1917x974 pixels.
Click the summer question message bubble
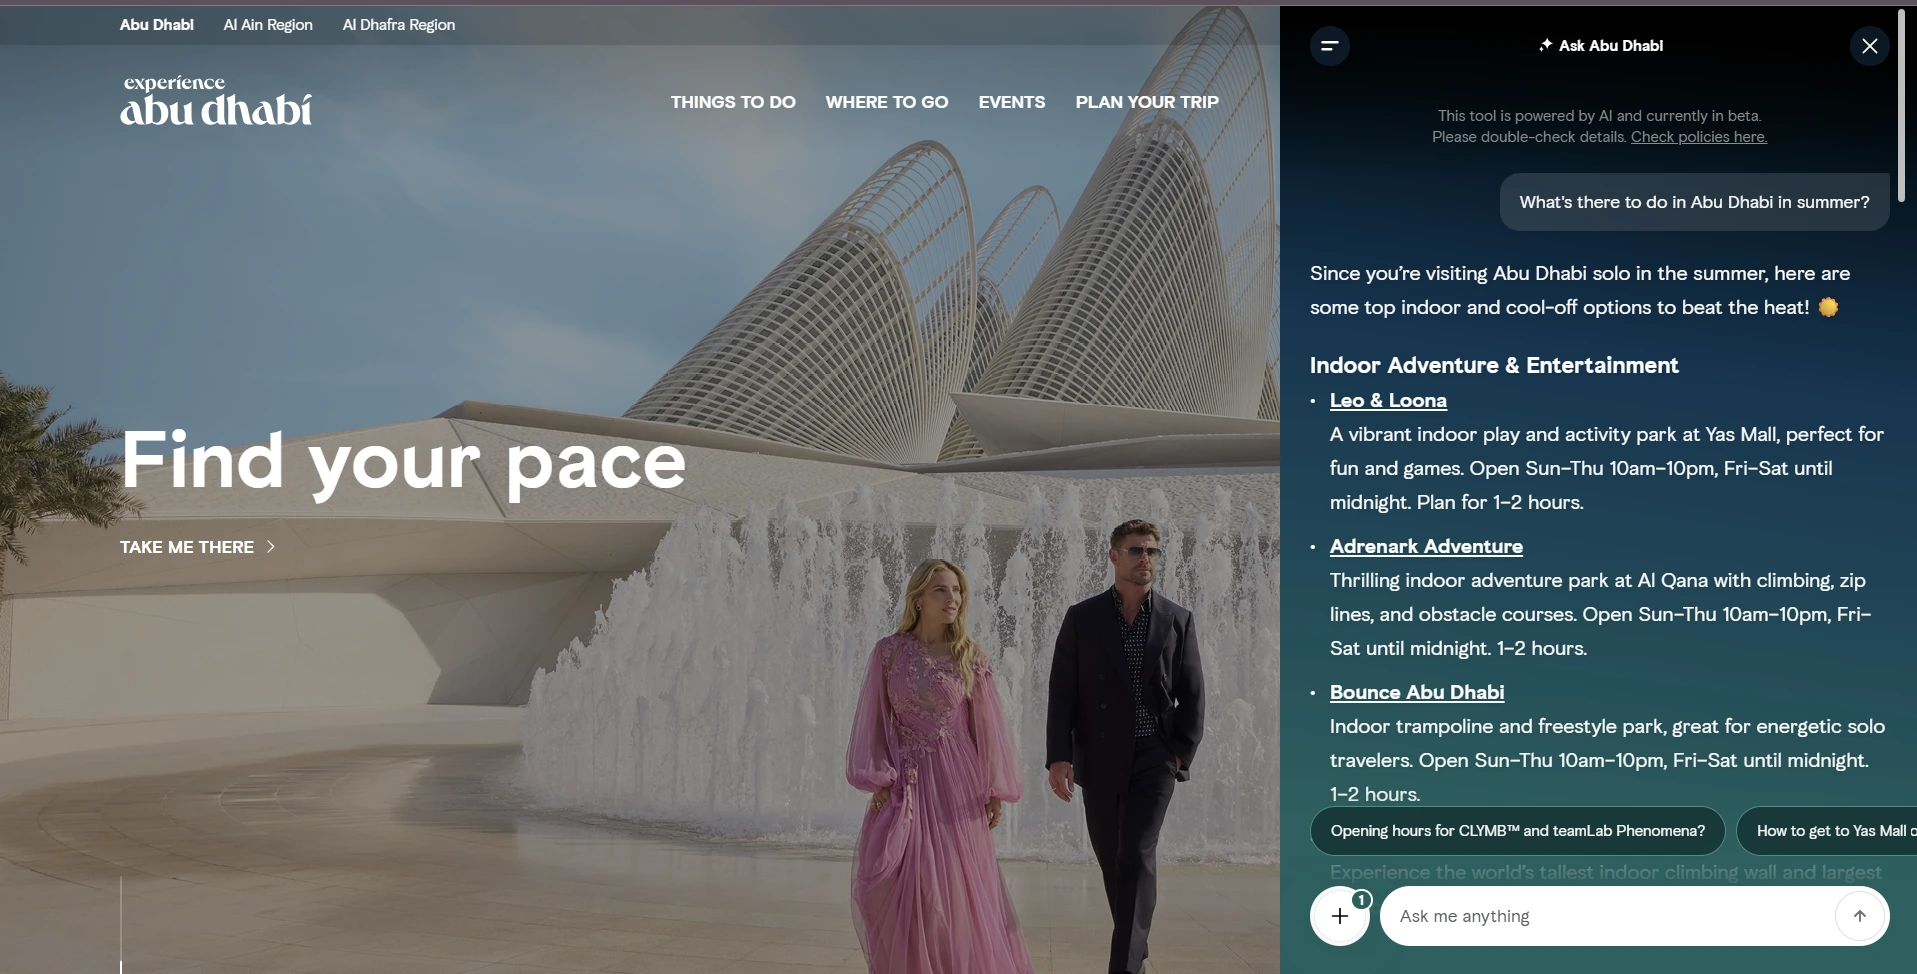click(x=1695, y=202)
